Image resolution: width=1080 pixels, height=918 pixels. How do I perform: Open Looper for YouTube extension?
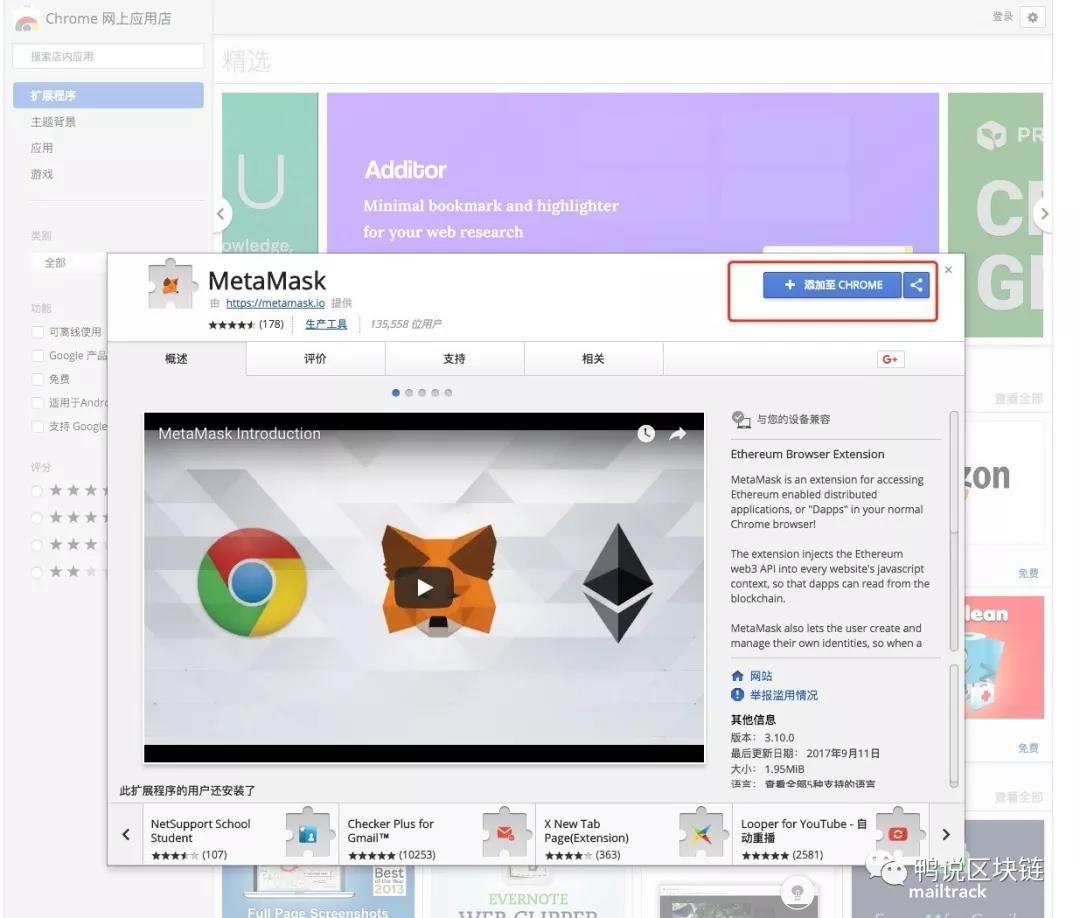pyautogui.click(x=830, y=834)
